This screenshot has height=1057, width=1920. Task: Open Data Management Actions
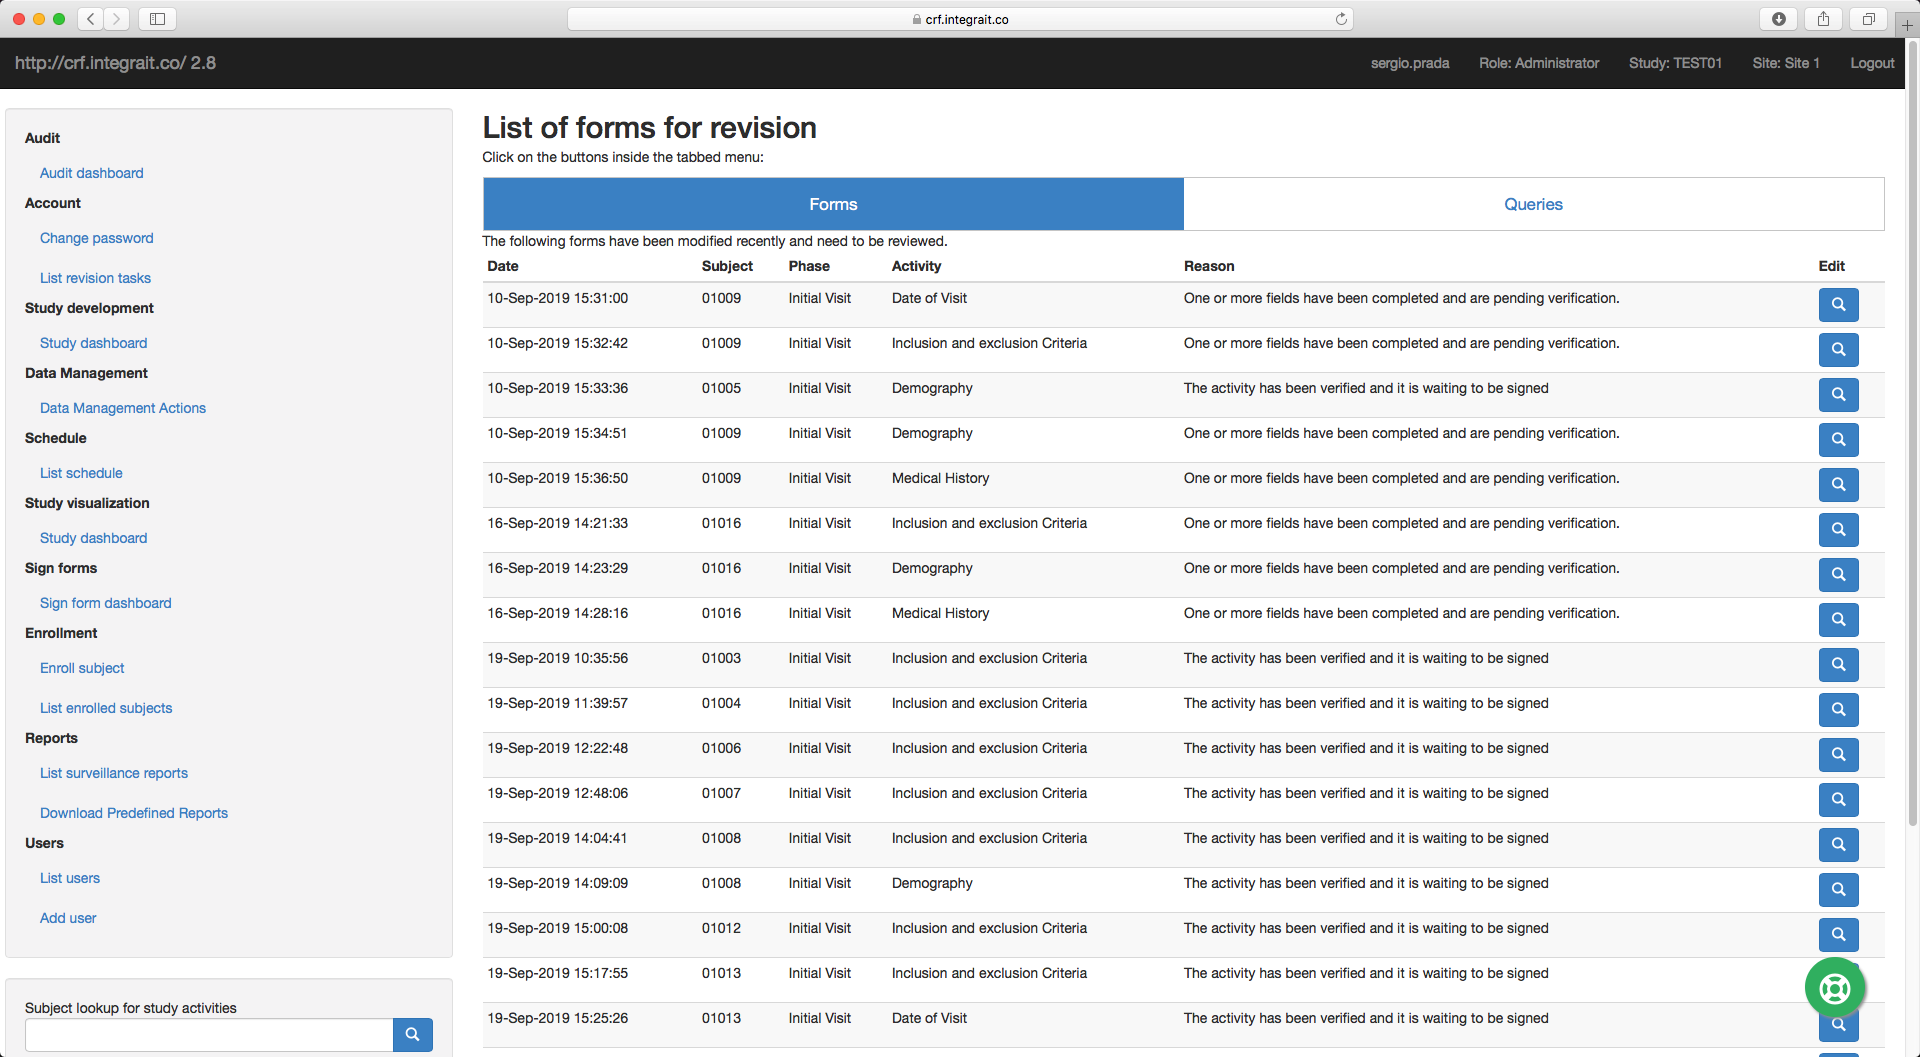point(122,408)
